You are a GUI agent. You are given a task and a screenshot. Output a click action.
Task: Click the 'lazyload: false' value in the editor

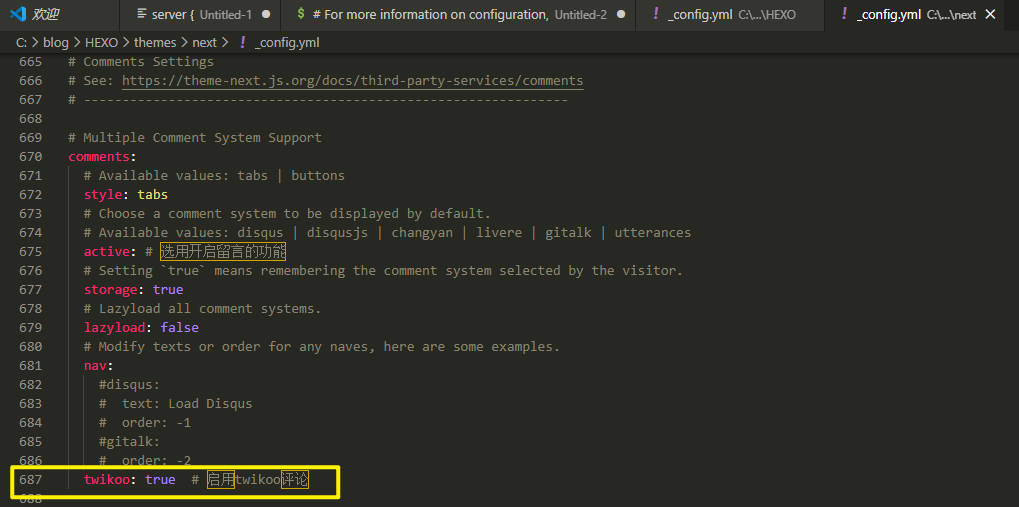point(179,328)
